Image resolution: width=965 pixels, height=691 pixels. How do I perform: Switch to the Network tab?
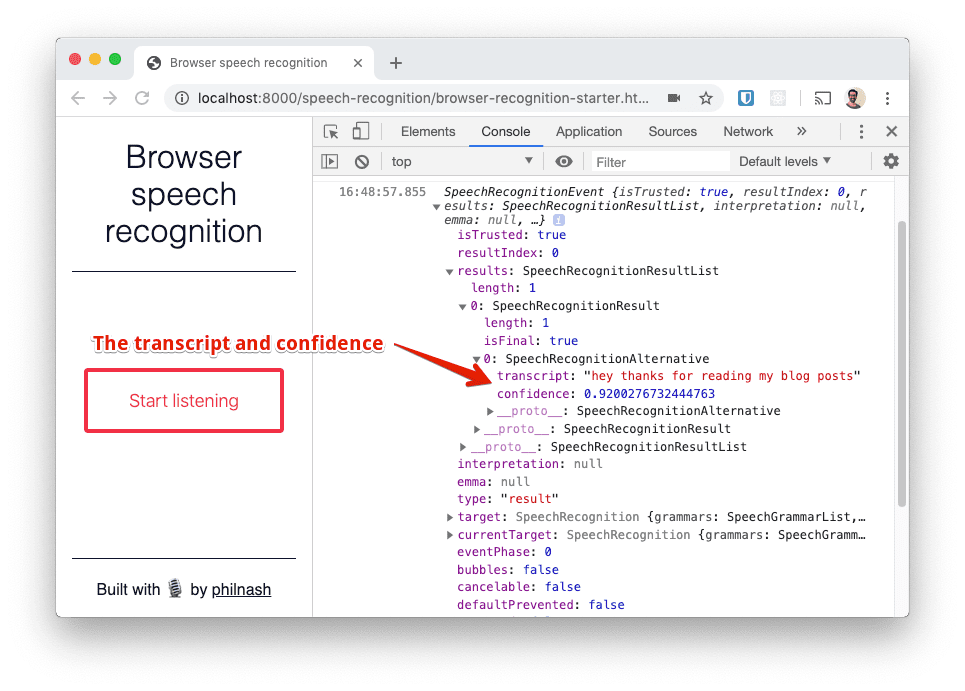tap(747, 131)
